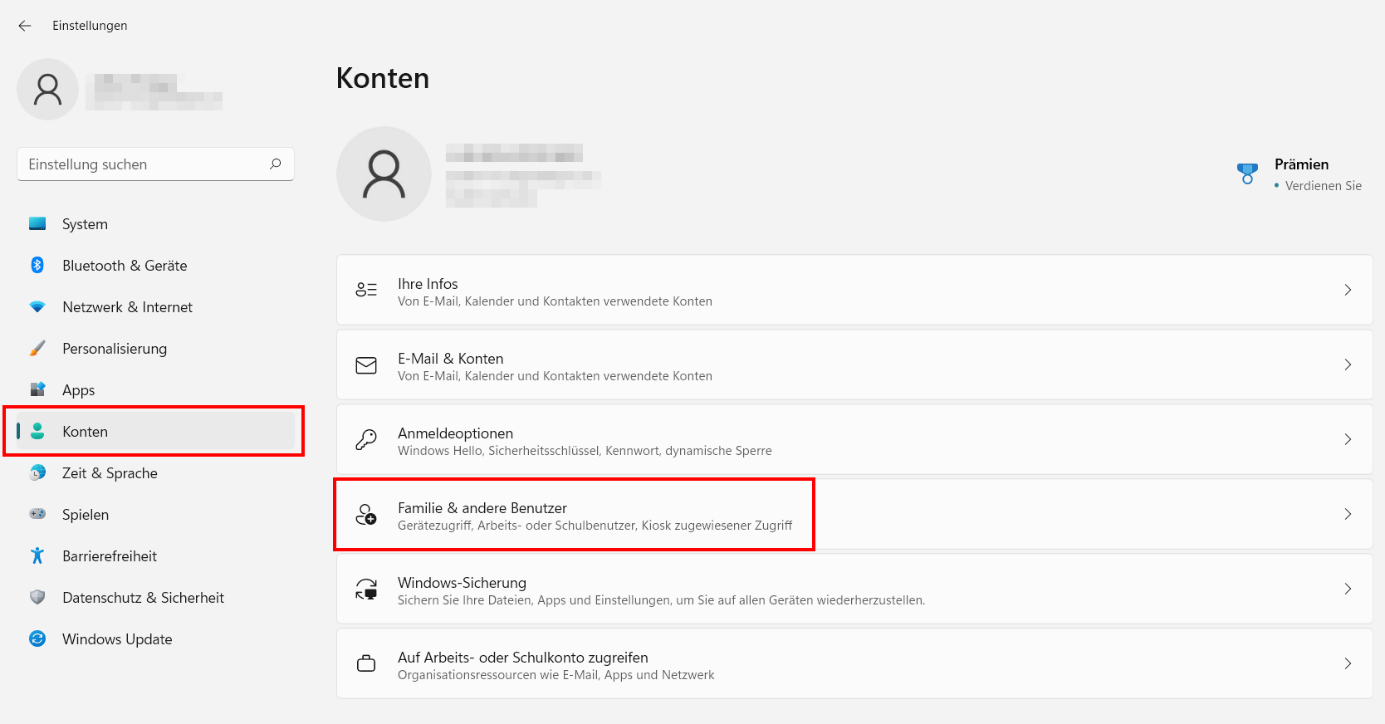Click the Bluetooth icon in sidebar

pyautogui.click(x=38, y=265)
